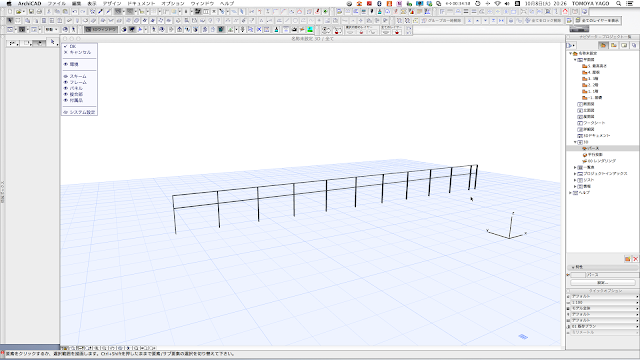
Task: Click the 設定... button in navigator properties
Action: point(603,282)
